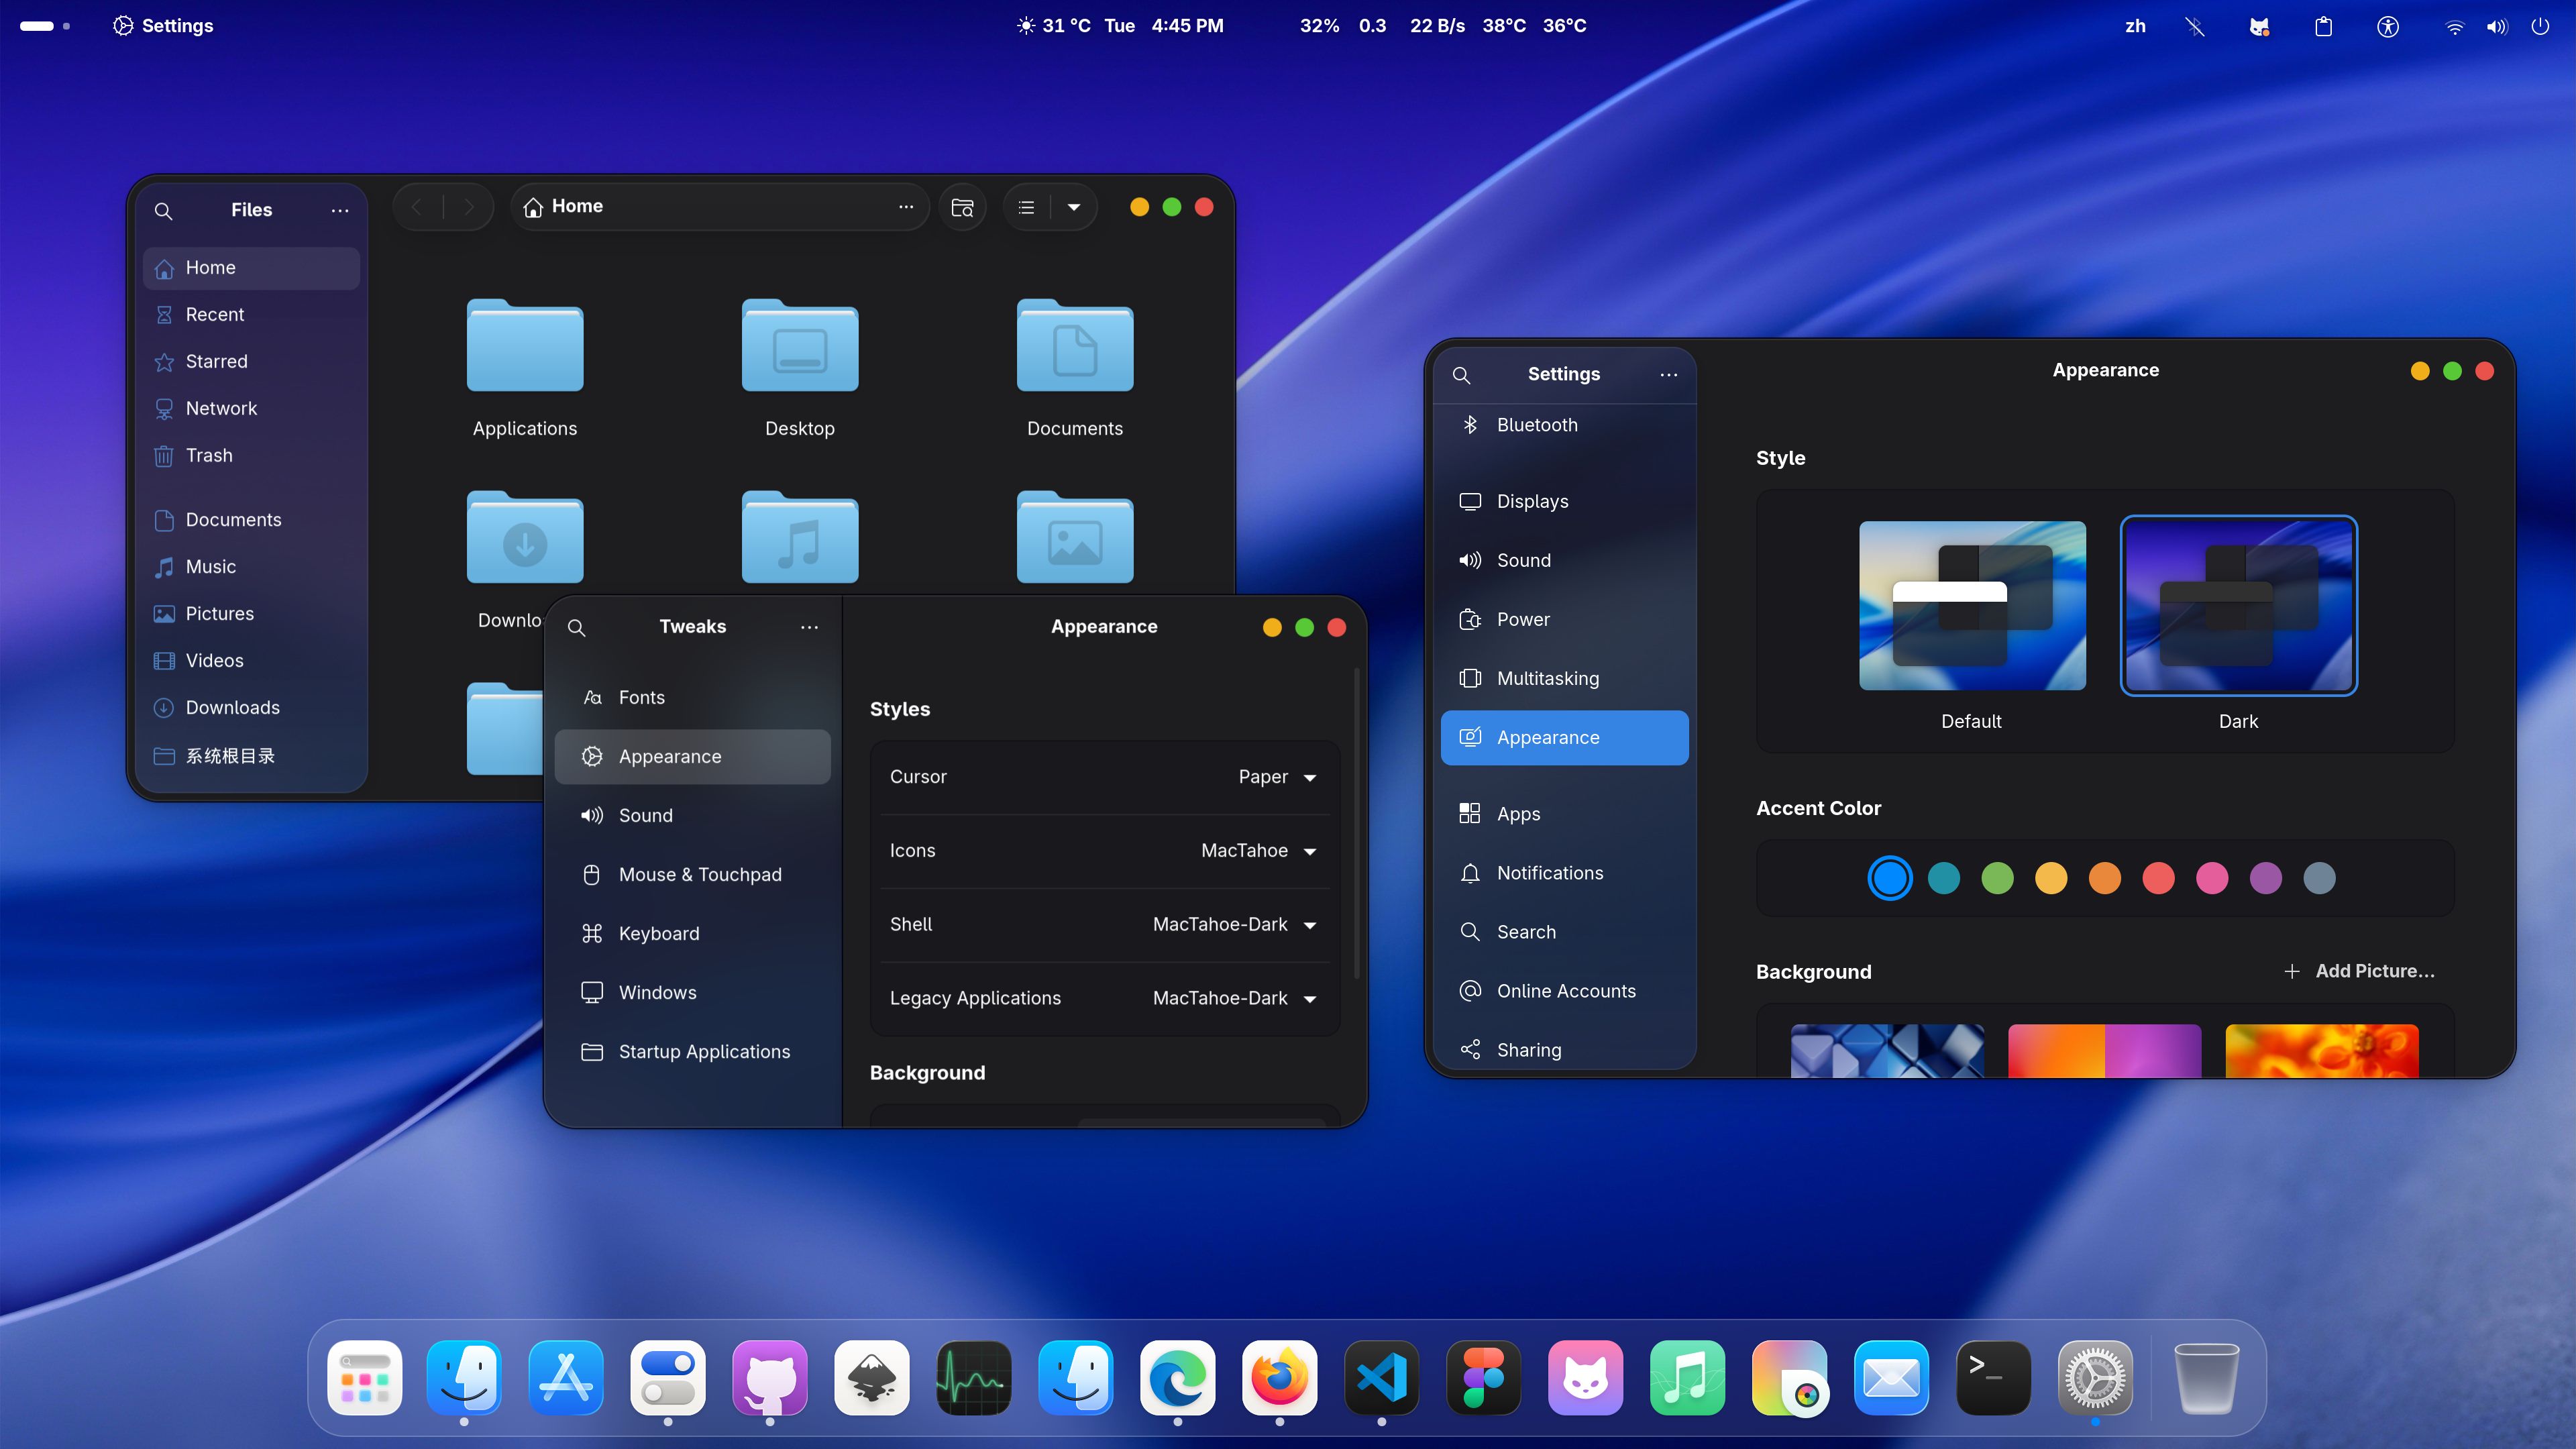Screen dimensions: 2576x1449
Task: Switch Files to list view icon
Action: 1026,207
